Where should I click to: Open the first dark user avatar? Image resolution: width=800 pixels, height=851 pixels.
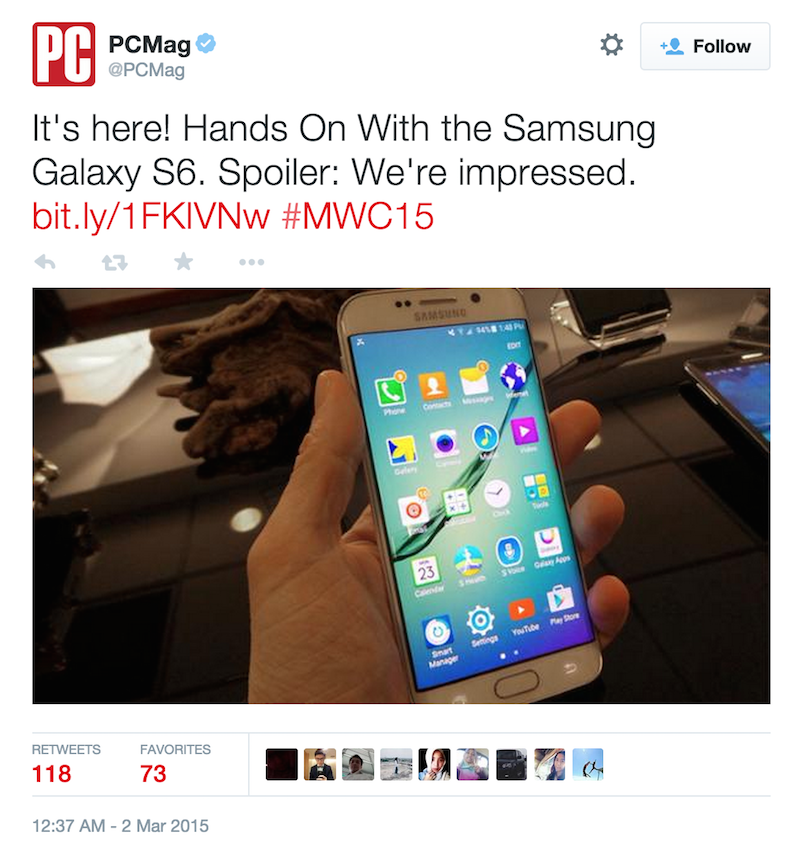pos(282,764)
